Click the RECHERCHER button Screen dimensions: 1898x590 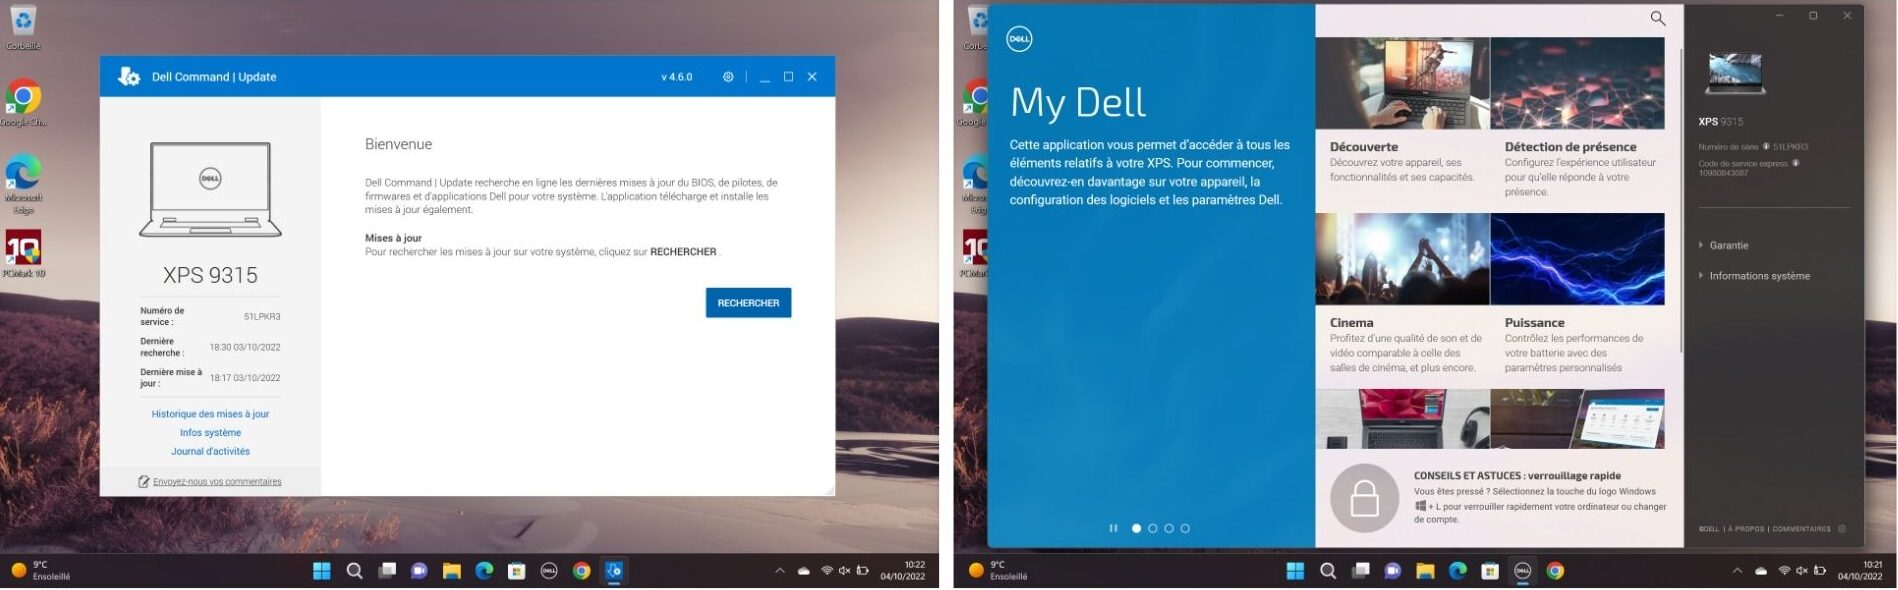pyautogui.click(x=748, y=303)
